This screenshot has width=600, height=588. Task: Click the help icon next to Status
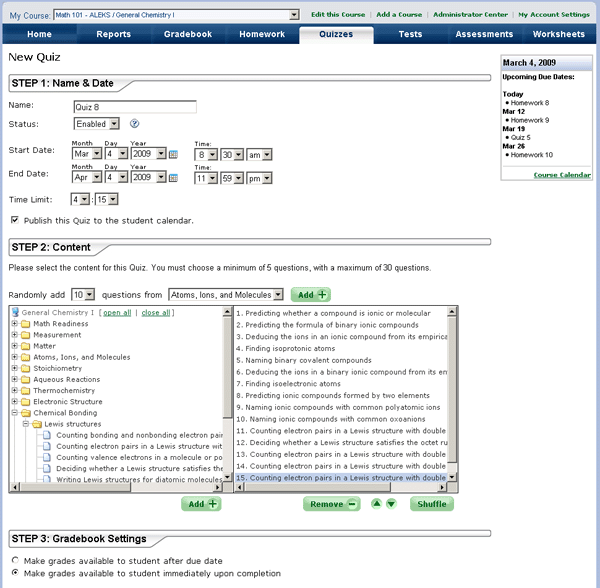[x=134, y=124]
